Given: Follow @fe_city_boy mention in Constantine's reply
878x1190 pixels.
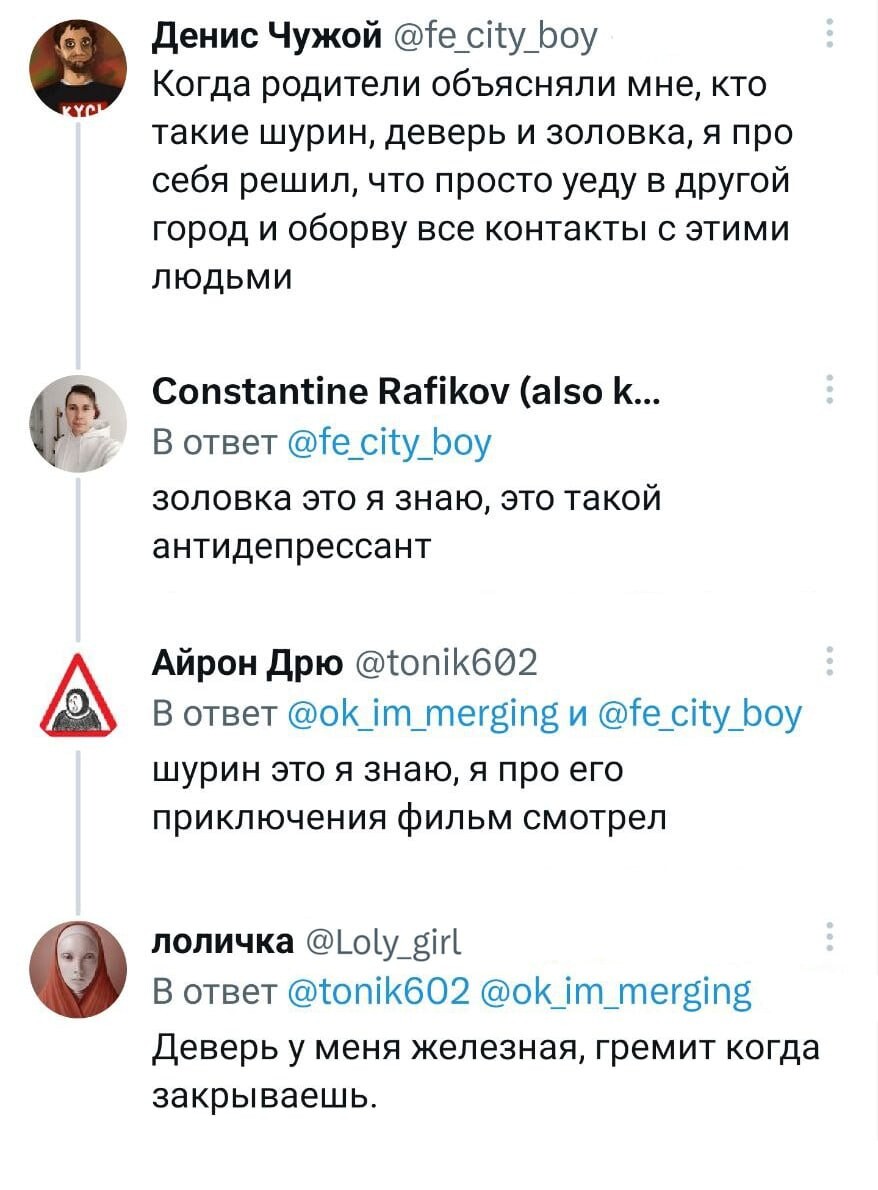Looking at the screenshot, I should (388, 442).
